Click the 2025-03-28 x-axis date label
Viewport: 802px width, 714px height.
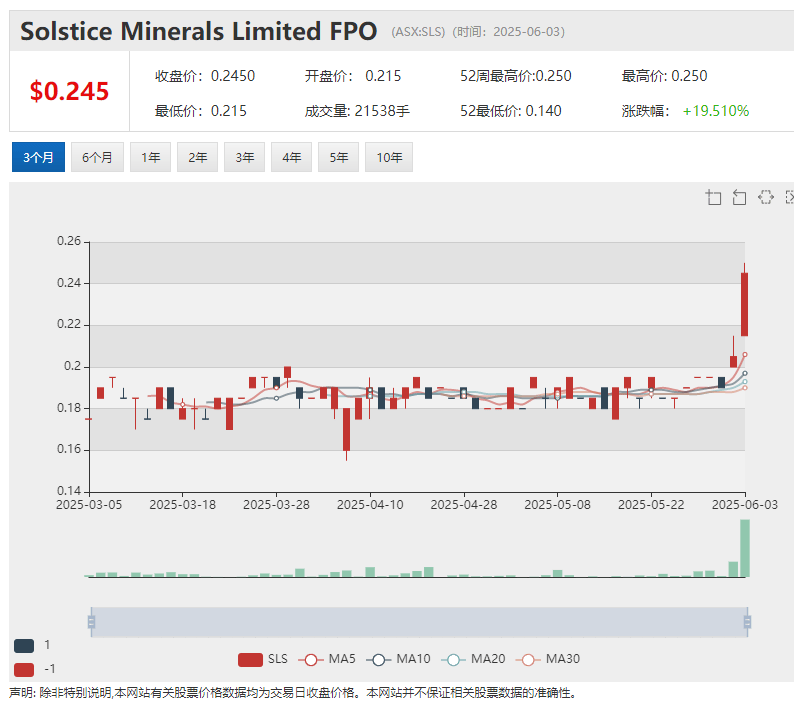(x=276, y=505)
